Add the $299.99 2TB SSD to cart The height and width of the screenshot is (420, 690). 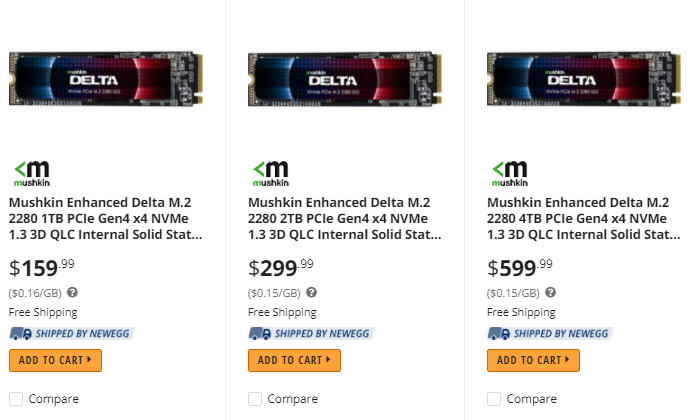[x=294, y=360]
